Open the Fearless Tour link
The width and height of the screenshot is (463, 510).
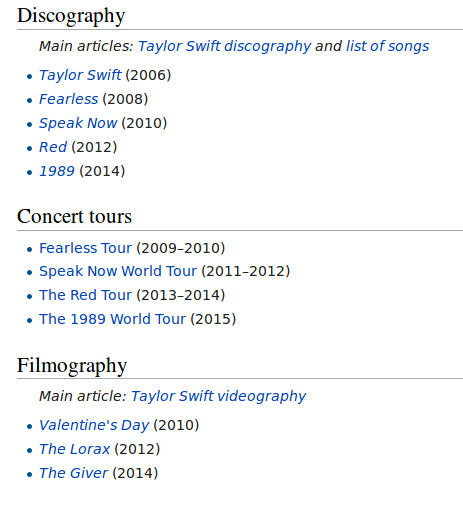(86, 248)
